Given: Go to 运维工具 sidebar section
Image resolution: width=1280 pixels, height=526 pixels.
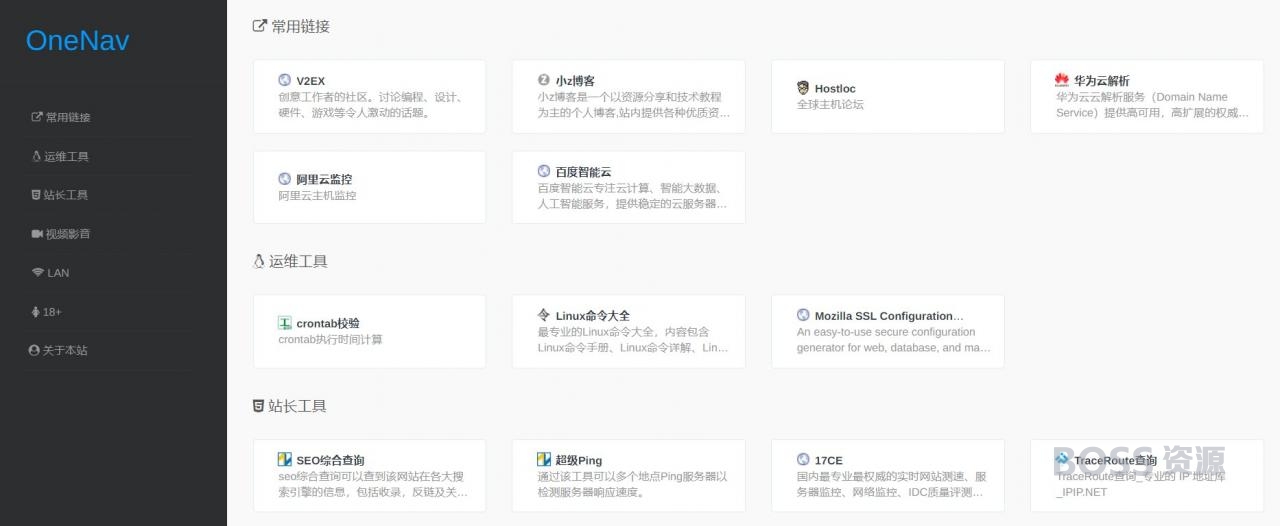Looking at the screenshot, I should pyautogui.click(x=67, y=156).
